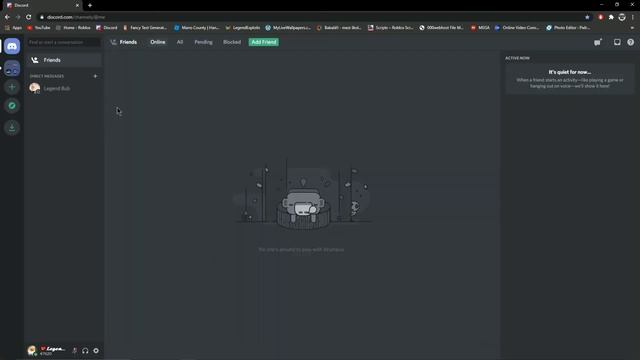
Task: Click the green Add Friend button
Action: pos(264,42)
